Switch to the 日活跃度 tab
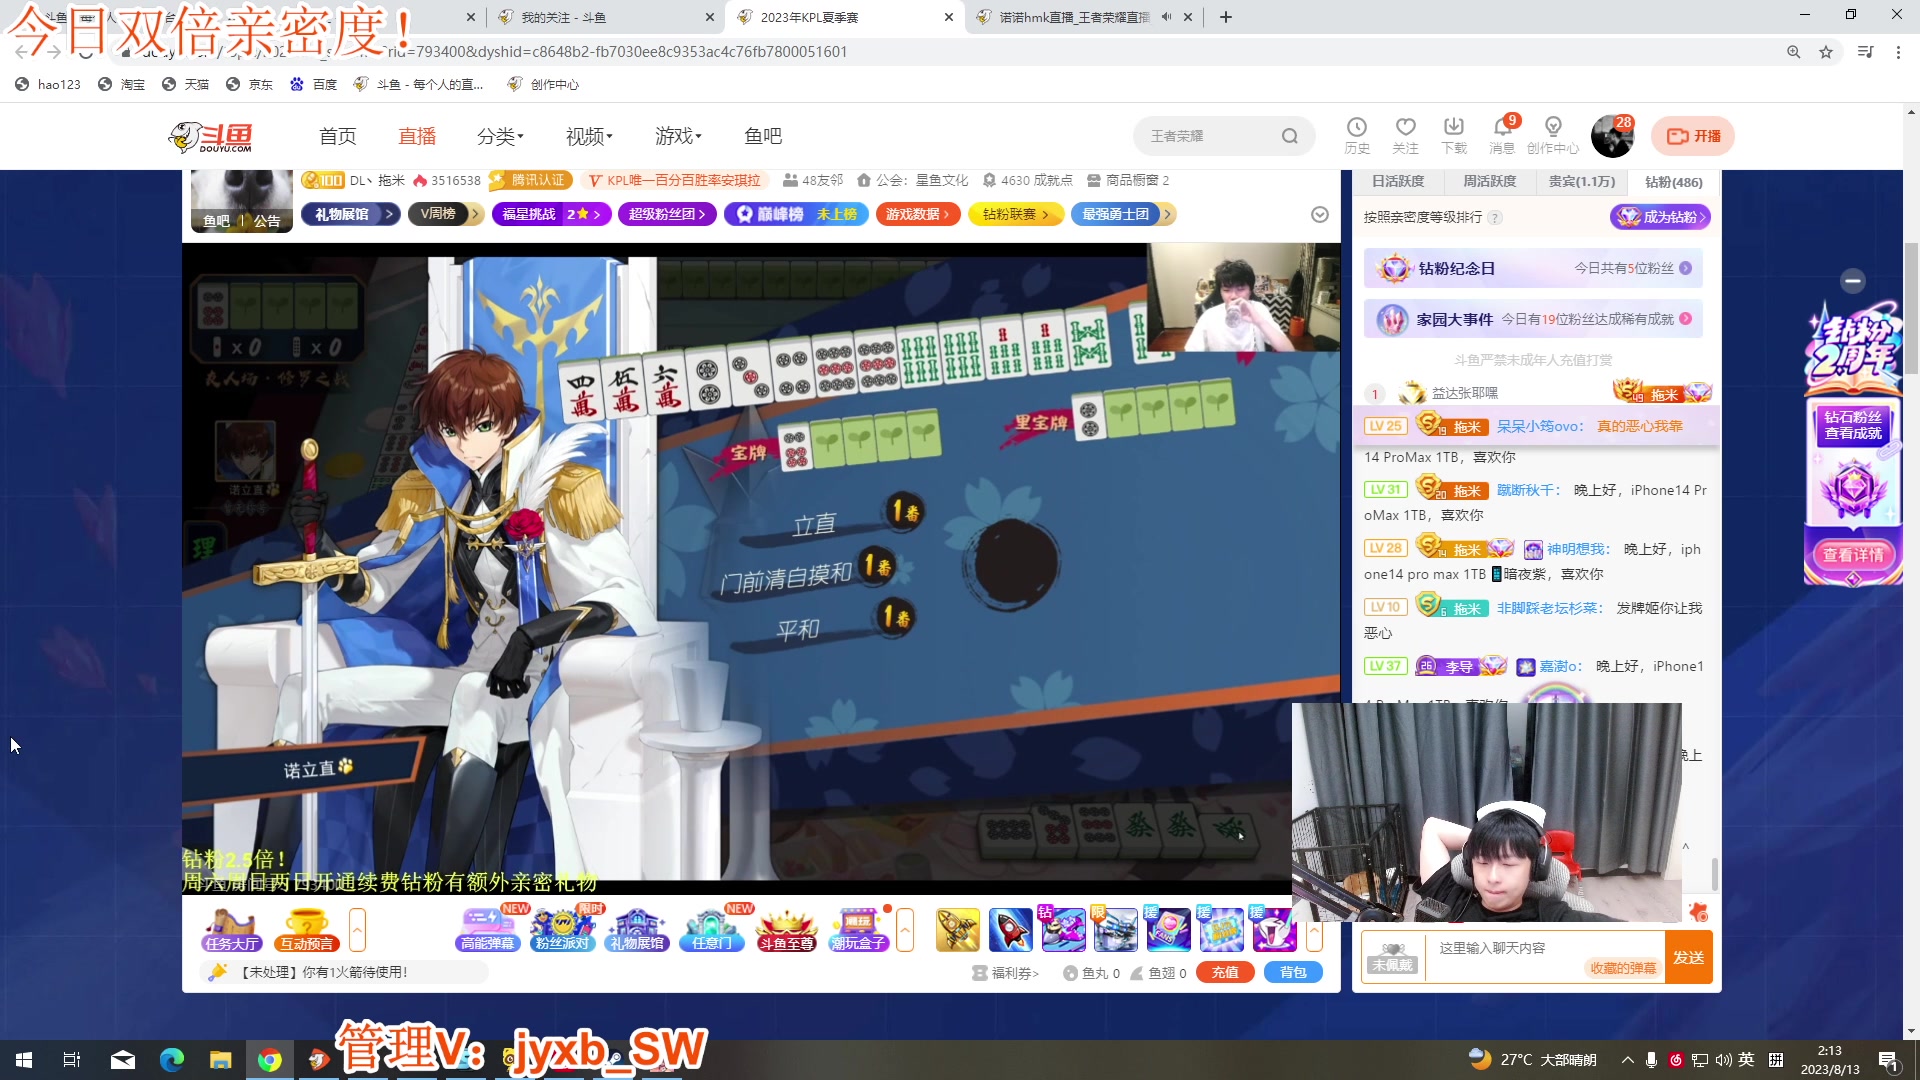This screenshot has height=1080, width=1920. 1397,182
